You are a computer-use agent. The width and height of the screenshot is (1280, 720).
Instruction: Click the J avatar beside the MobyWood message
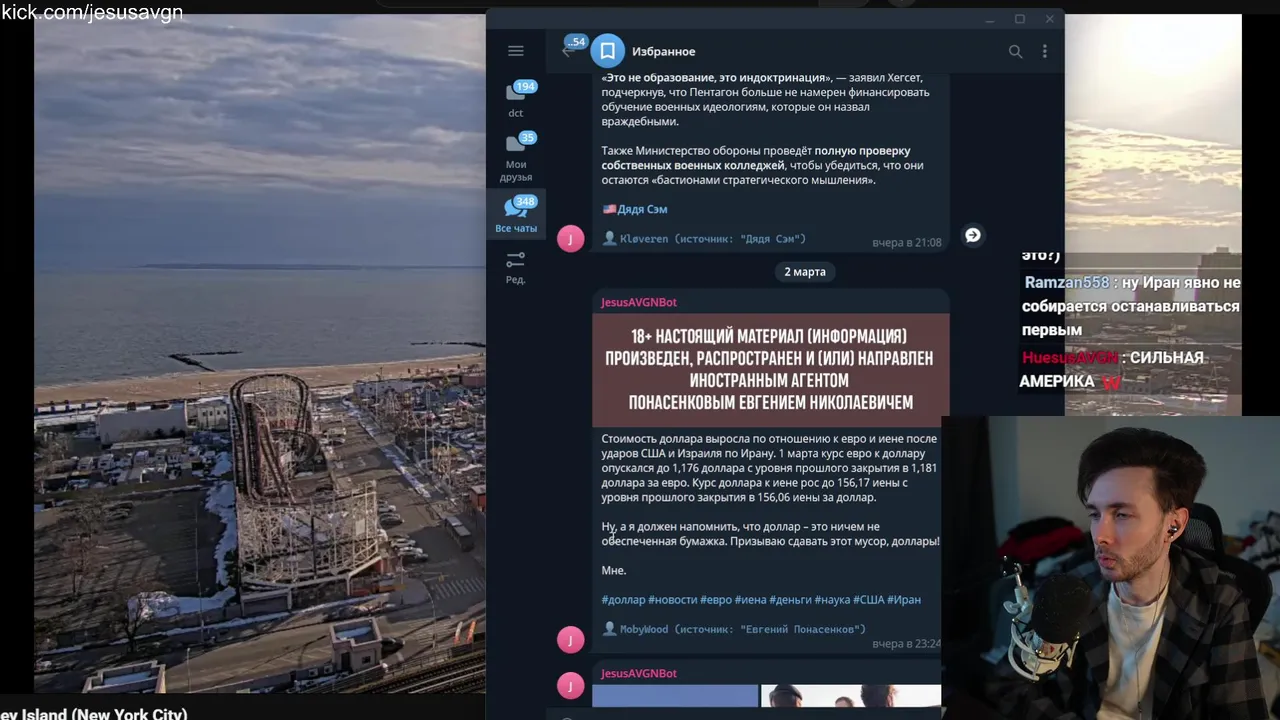coord(570,640)
